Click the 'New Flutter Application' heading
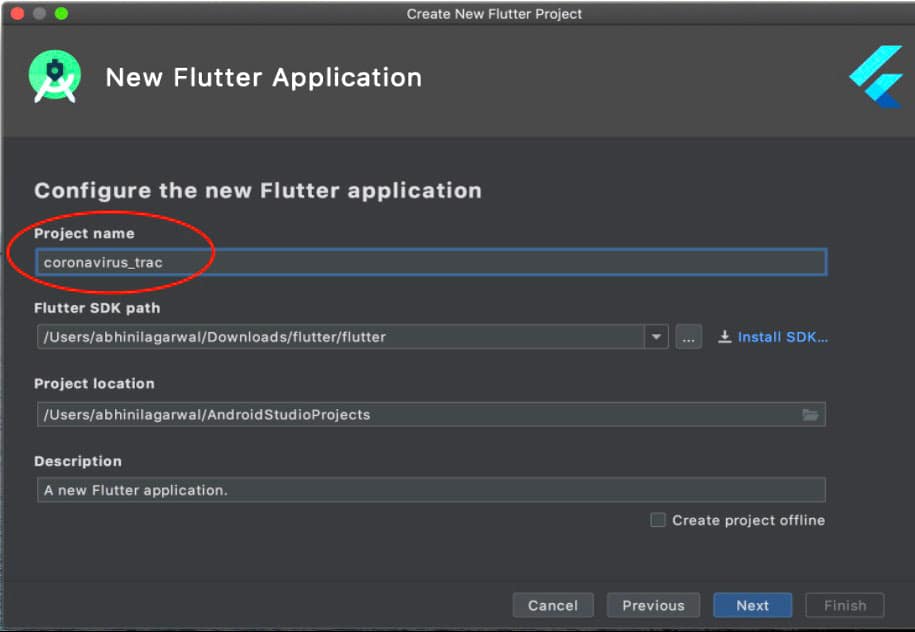This screenshot has width=915, height=632. pos(263,77)
